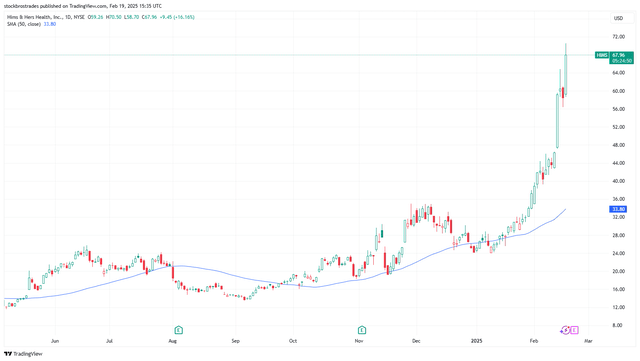Click the Jul label on time axis
The image size is (640, 361).
tap(109, 341)
